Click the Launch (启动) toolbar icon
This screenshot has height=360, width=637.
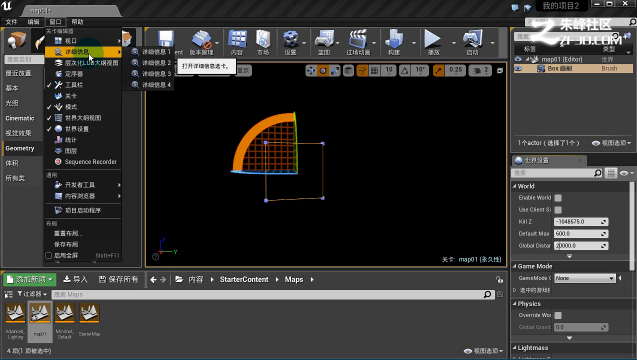(x=472, y=39)
